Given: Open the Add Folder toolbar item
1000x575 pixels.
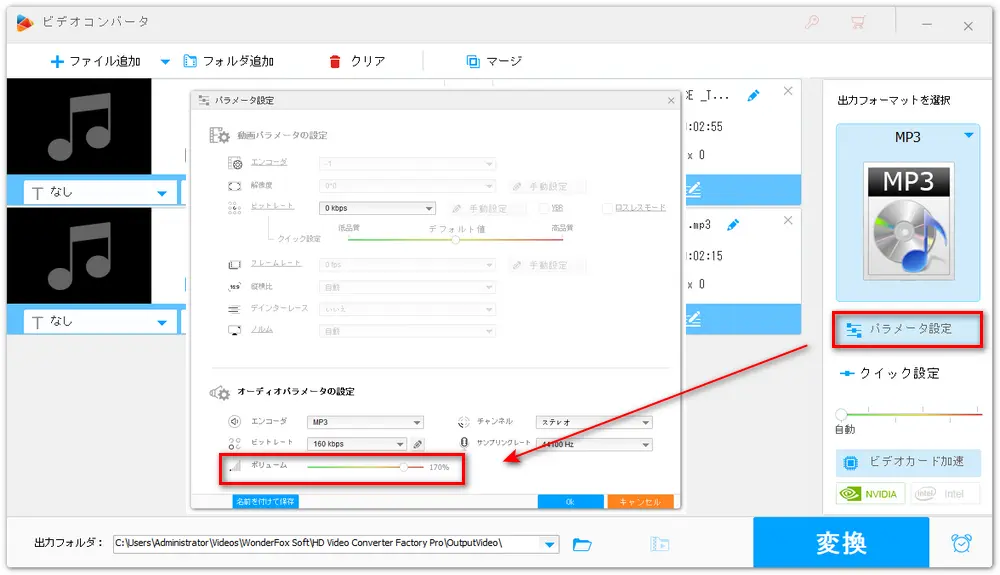Looking at the screenshot, I should pyautogui.click(x=229, y=61).
